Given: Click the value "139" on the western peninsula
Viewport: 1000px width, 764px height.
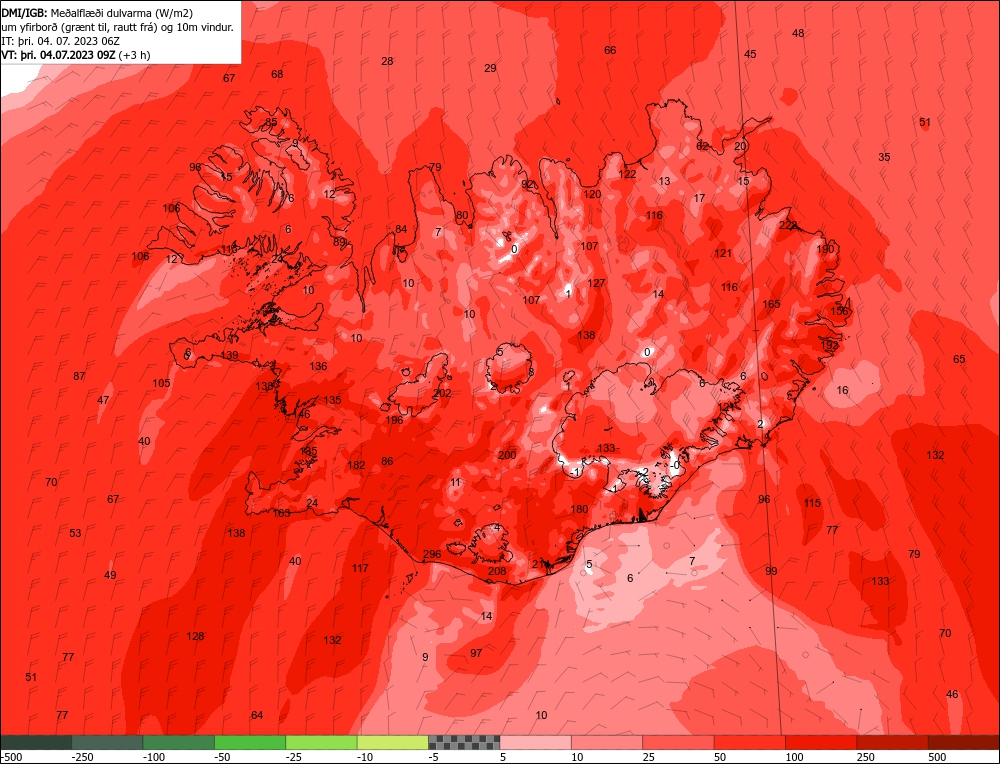Looking at the screenshot, I should pos(229,356).
